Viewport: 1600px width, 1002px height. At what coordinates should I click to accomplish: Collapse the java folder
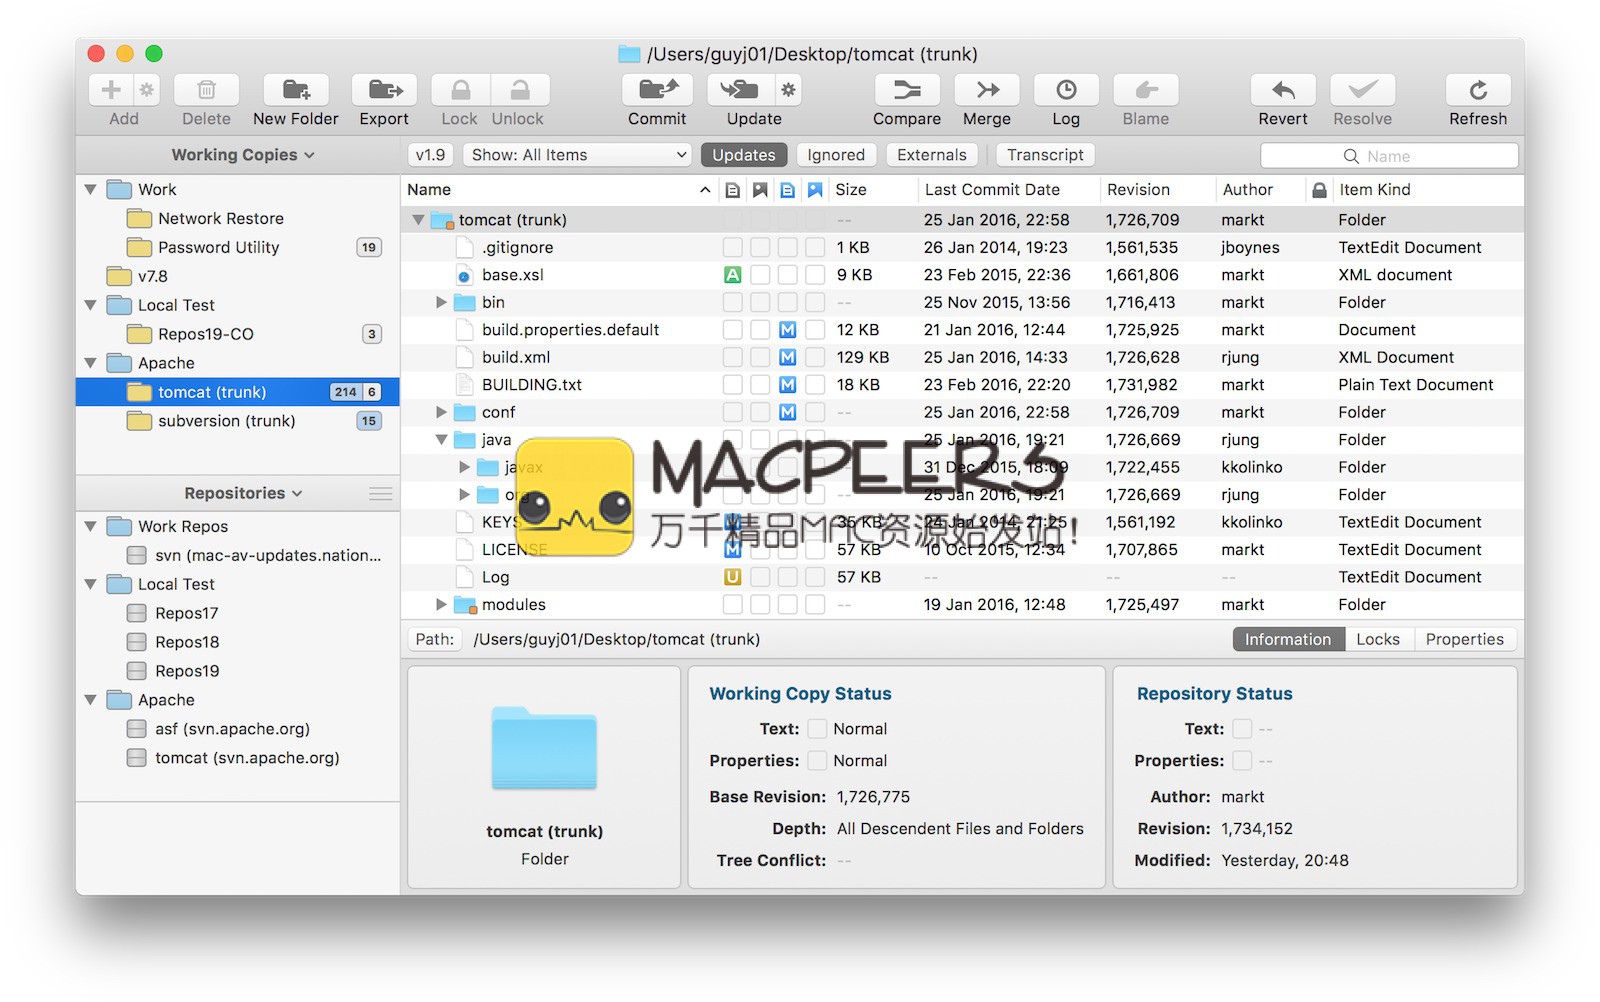441,440
